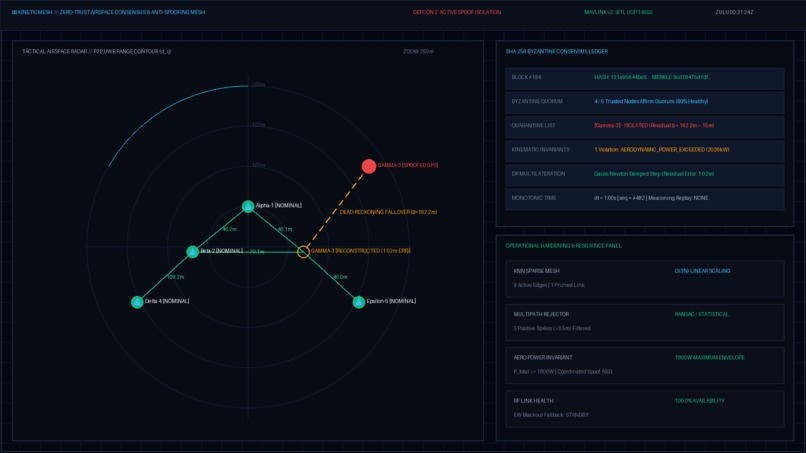Viewport: 806px width, 453px height.
Task: Click the RF LINK HEALTH card title
Action: (x=534, y=401)
